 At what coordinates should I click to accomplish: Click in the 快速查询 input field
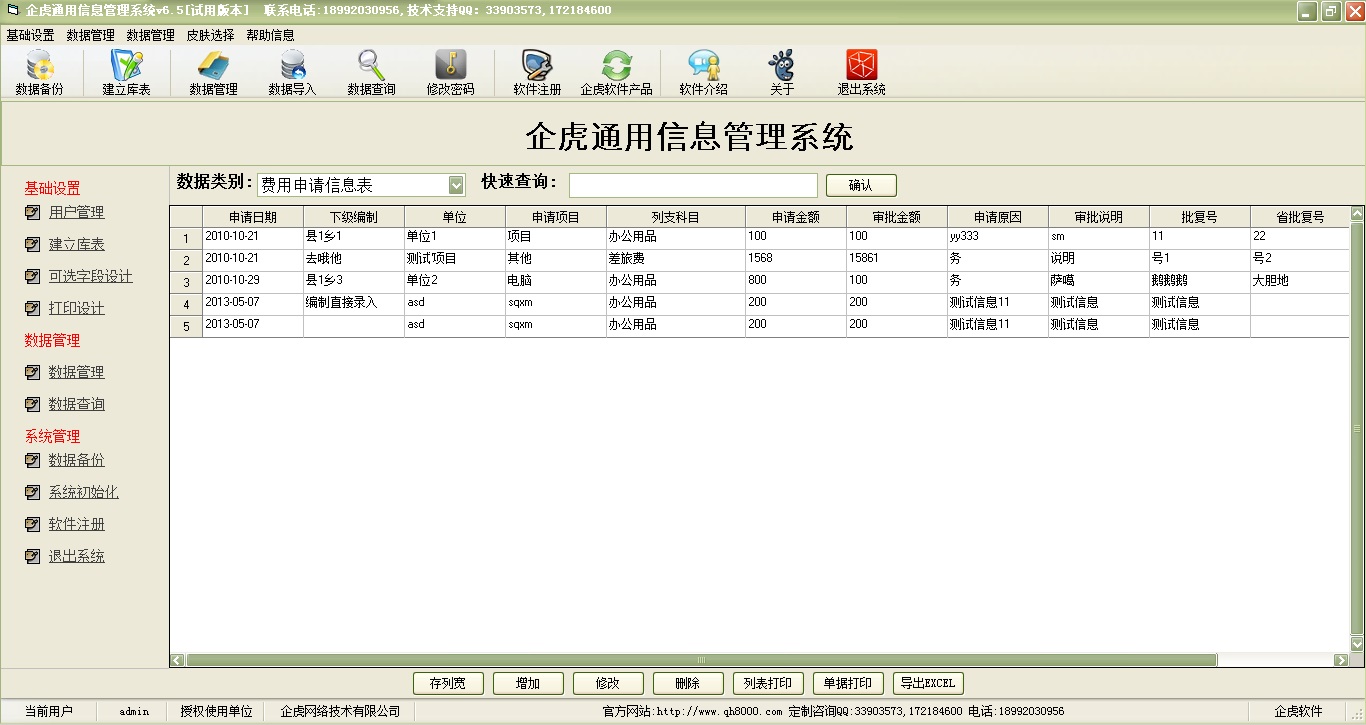pyautogui.click(x=693, y=186)
